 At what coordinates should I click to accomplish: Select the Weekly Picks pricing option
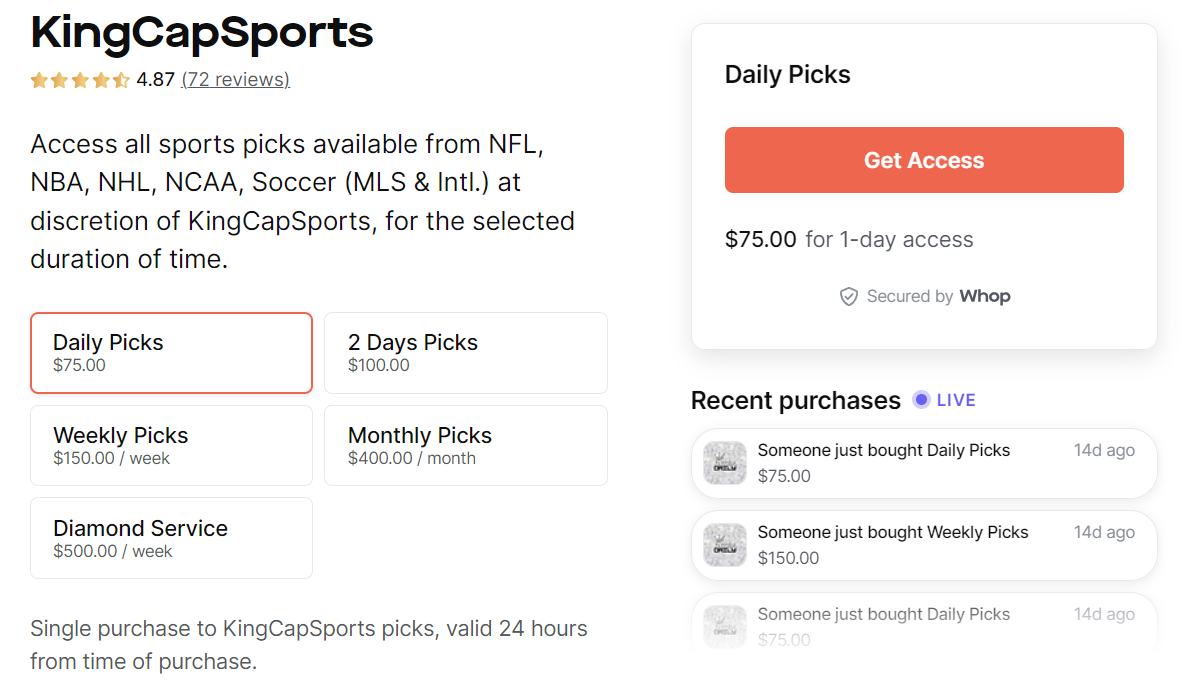point(171,445)
